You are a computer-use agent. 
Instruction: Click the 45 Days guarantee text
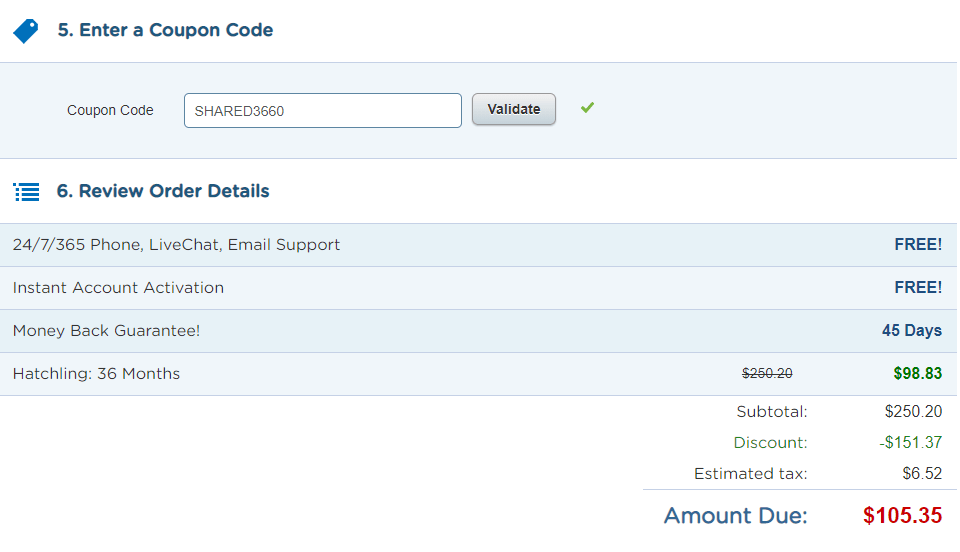click(x=911, y=331)
